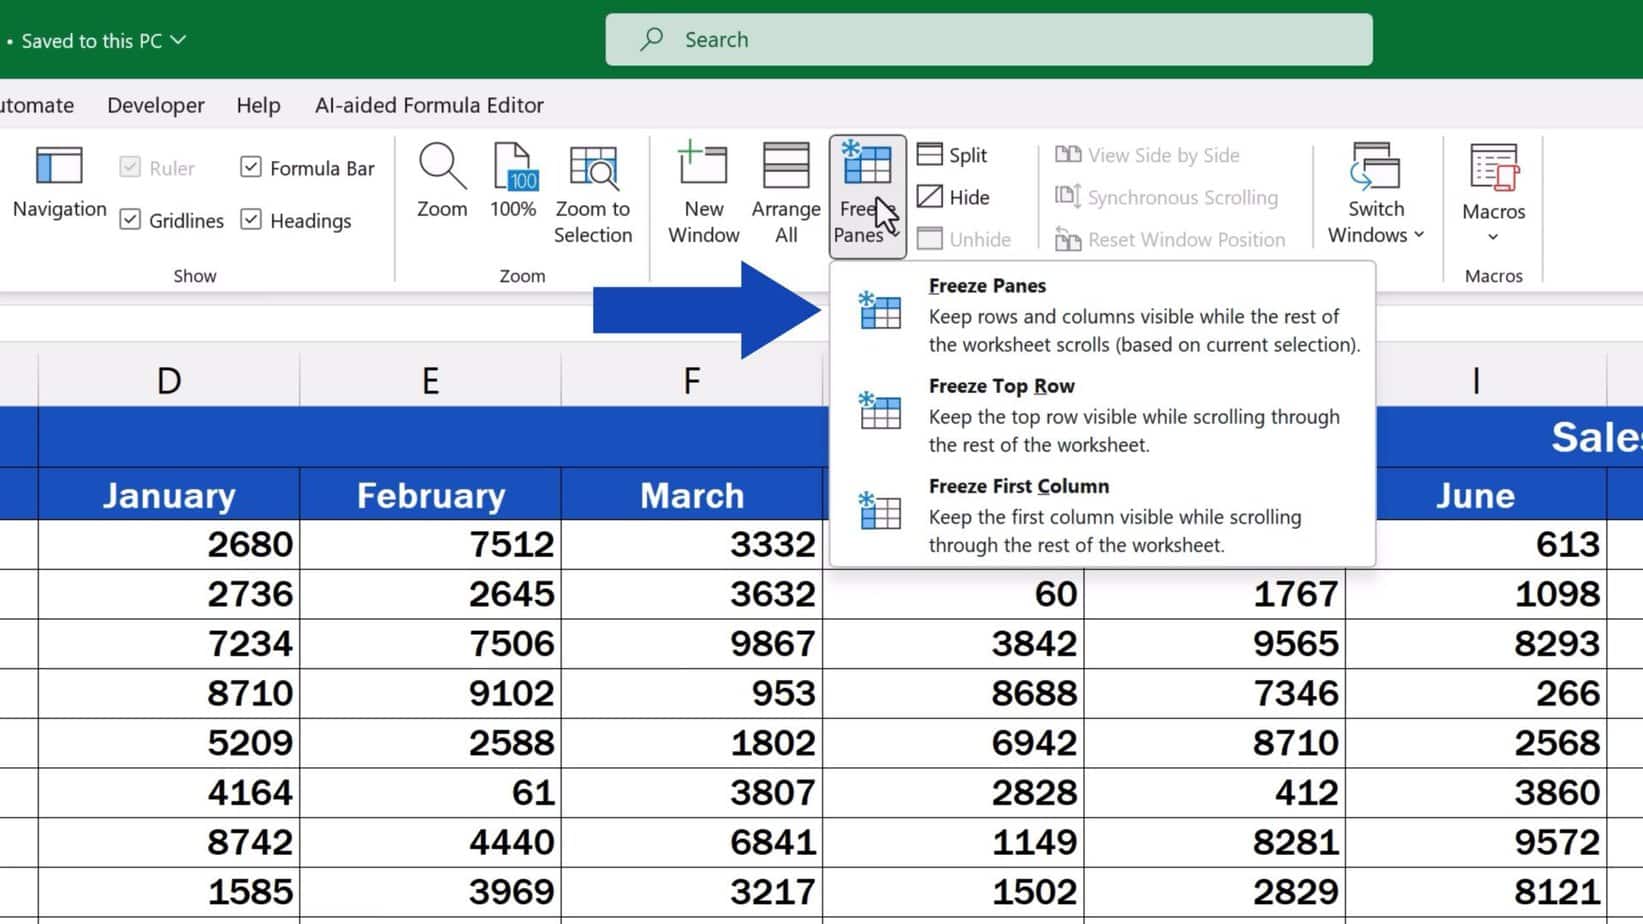Open the Navigation pane icon
1643x924 pixels.
(59, 168)
